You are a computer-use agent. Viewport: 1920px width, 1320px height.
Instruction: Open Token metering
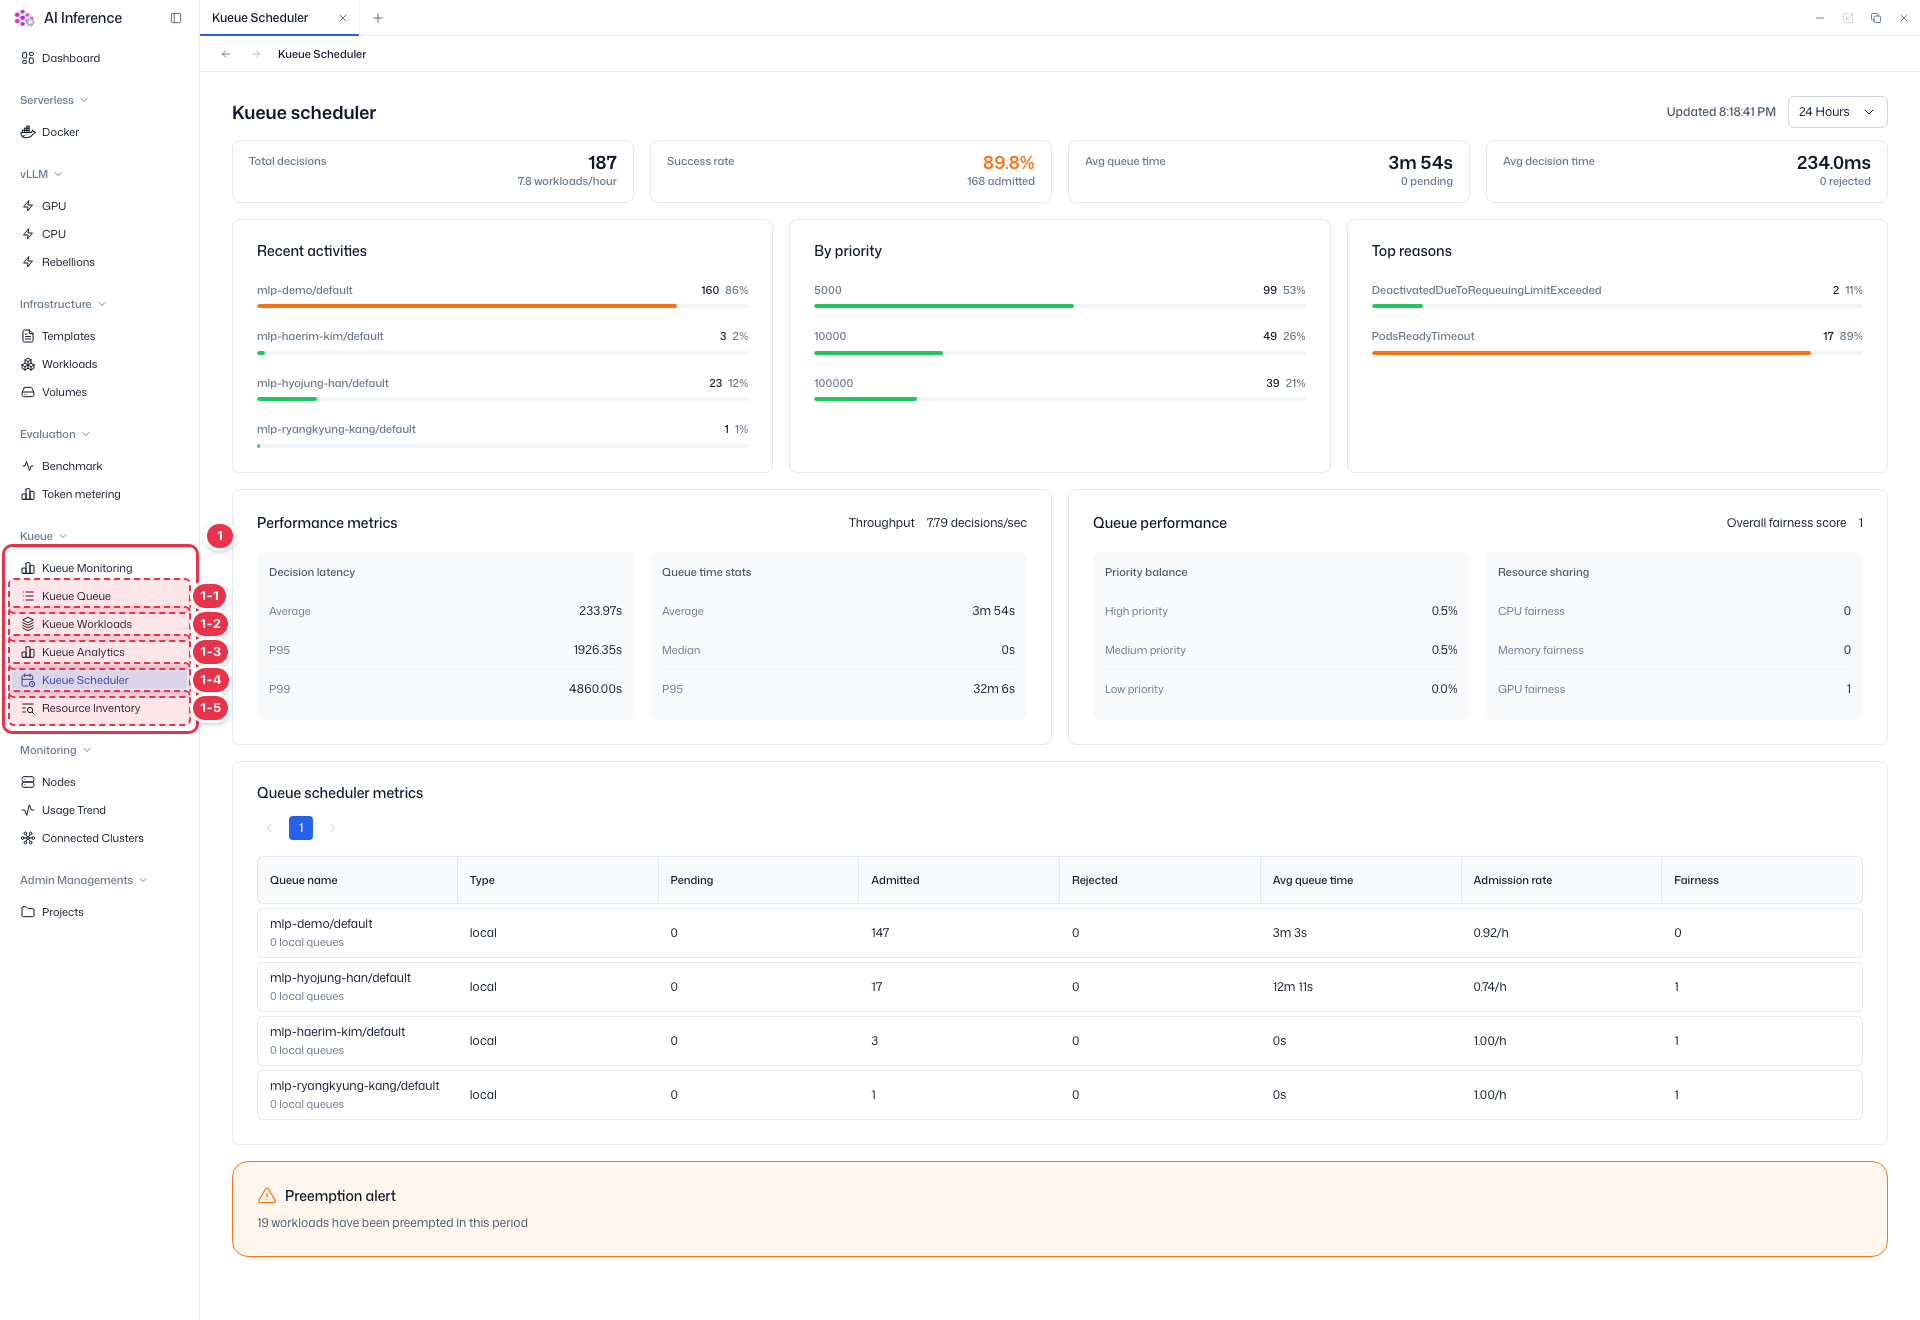tap(81, 494)
